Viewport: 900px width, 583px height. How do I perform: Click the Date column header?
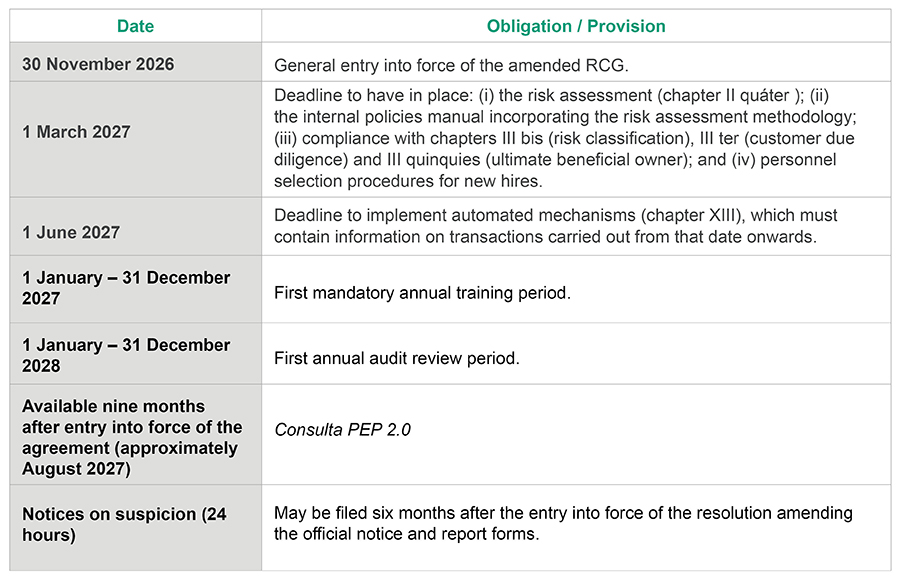[135, 26]
